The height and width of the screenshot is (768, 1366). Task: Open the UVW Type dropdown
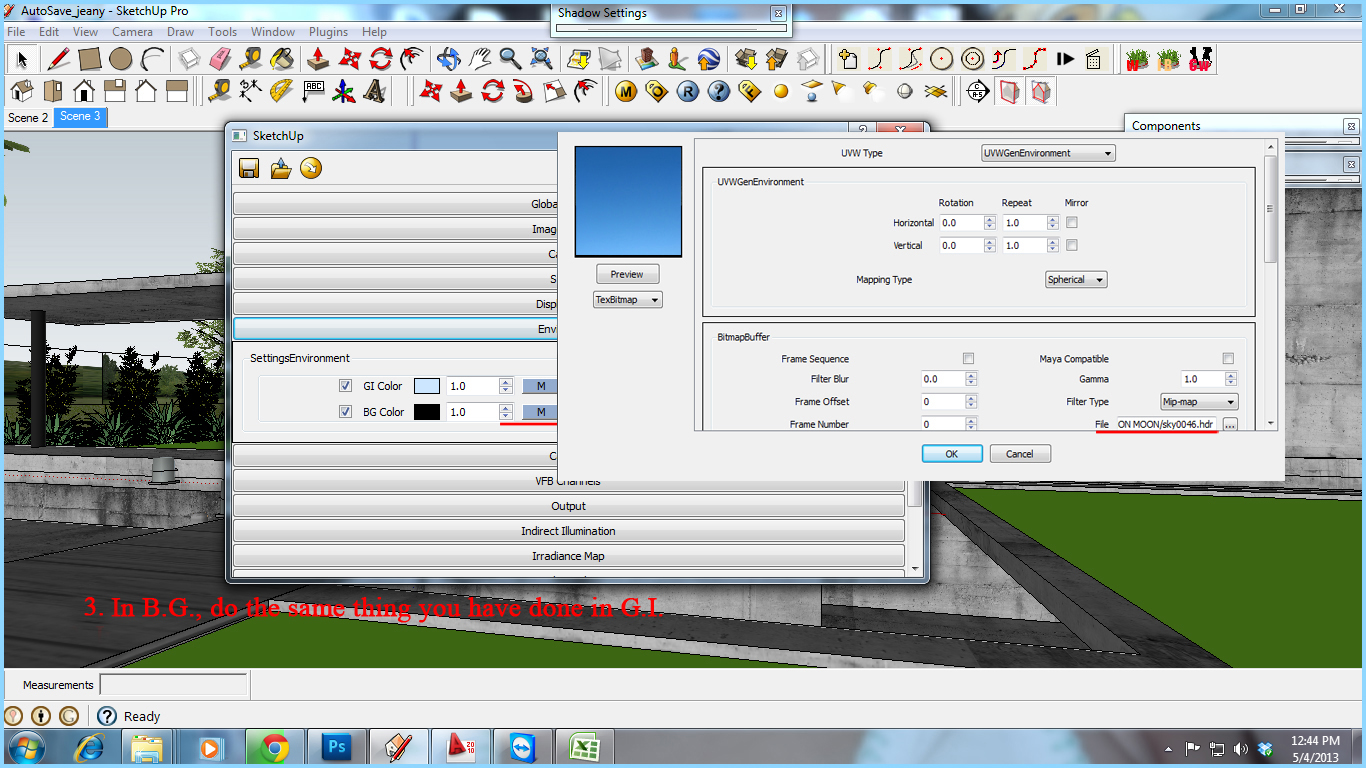click(1048, 153)
